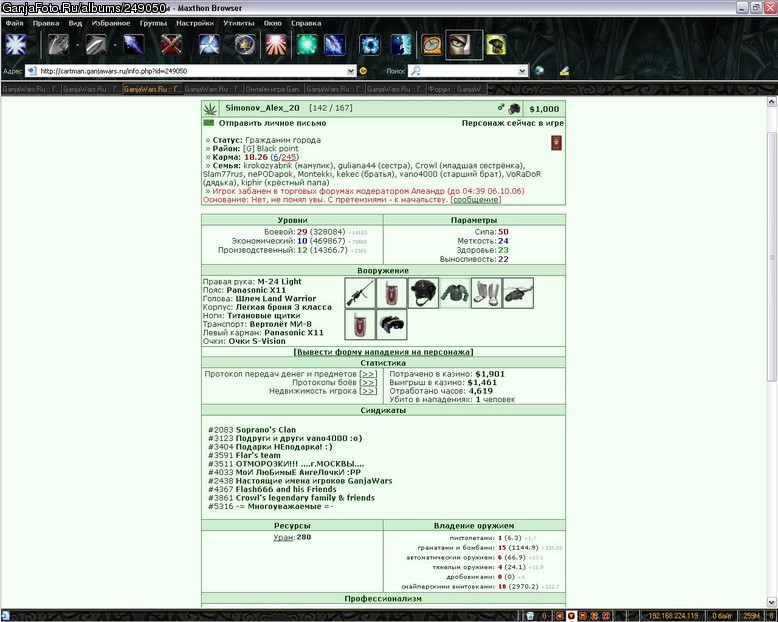Open the M-24 Light rifle thumbnail
The image size is (778, 622).
pyautogui.click(x=360, y=293)
